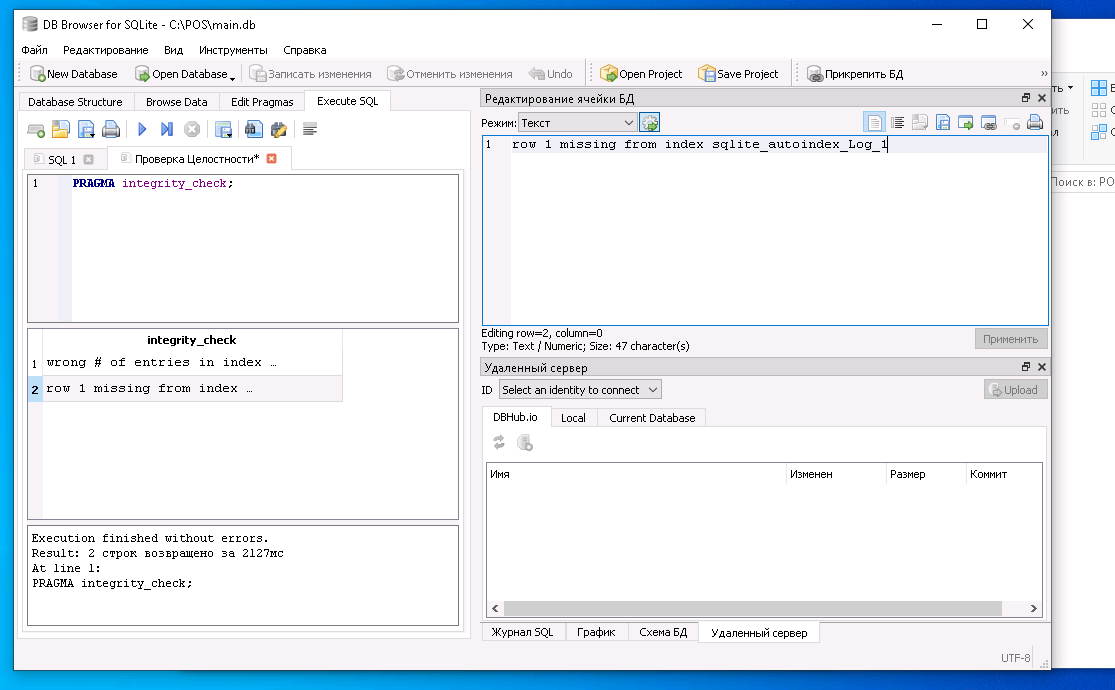This screenshot has width=1115, height=690.
Task: Expand Select an identity to connect dropdown
Action: (580, 390)
